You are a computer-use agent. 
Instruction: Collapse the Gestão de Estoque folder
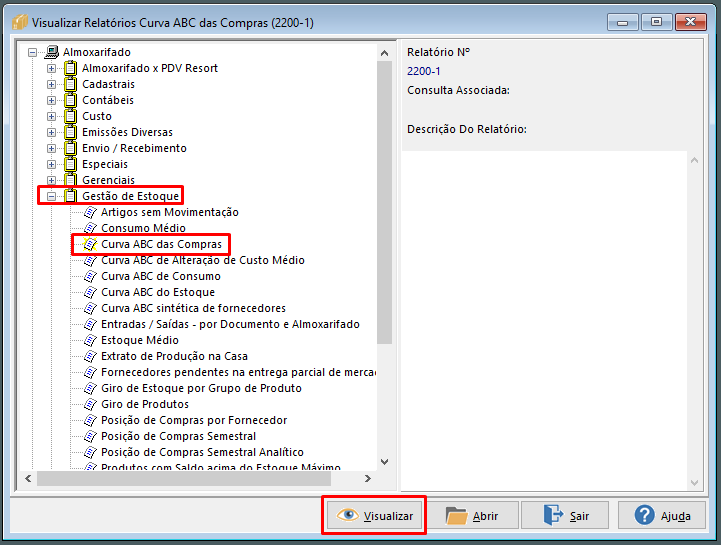(x=52, y=196)
